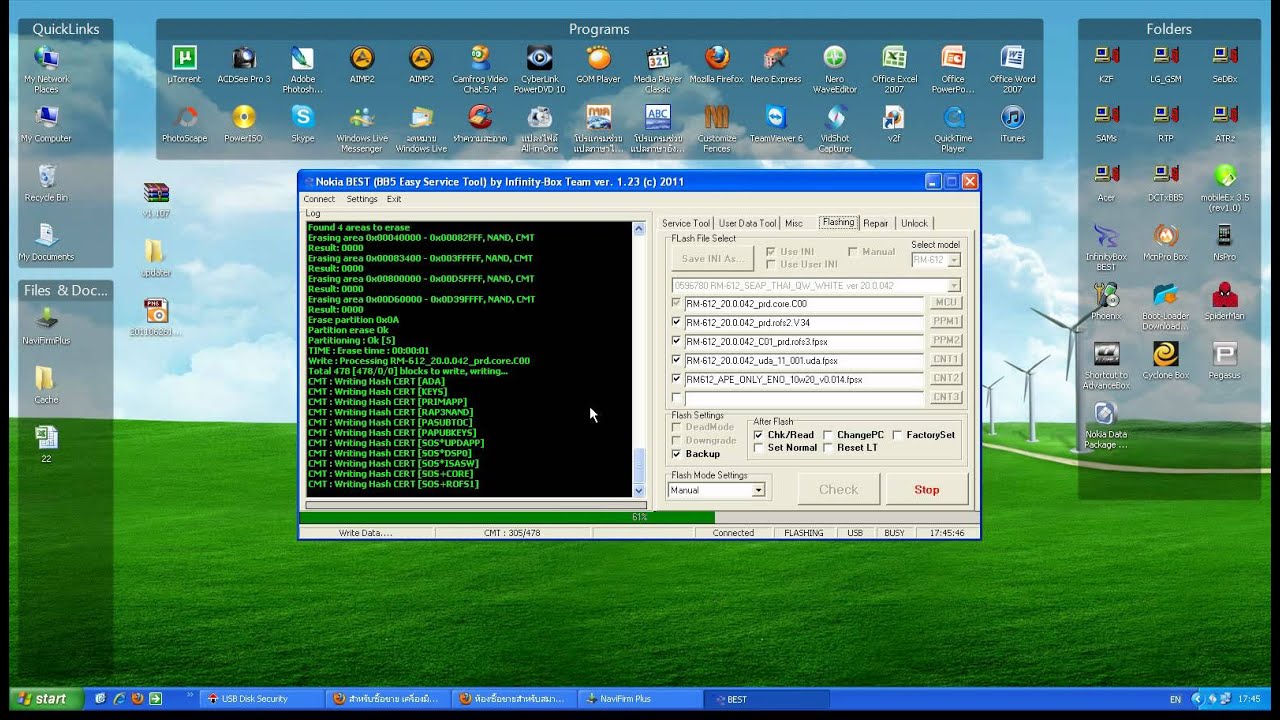Launch ACDSee Pro 3 icon
This screenshot has height=720, width=1280.
(244, 58)
